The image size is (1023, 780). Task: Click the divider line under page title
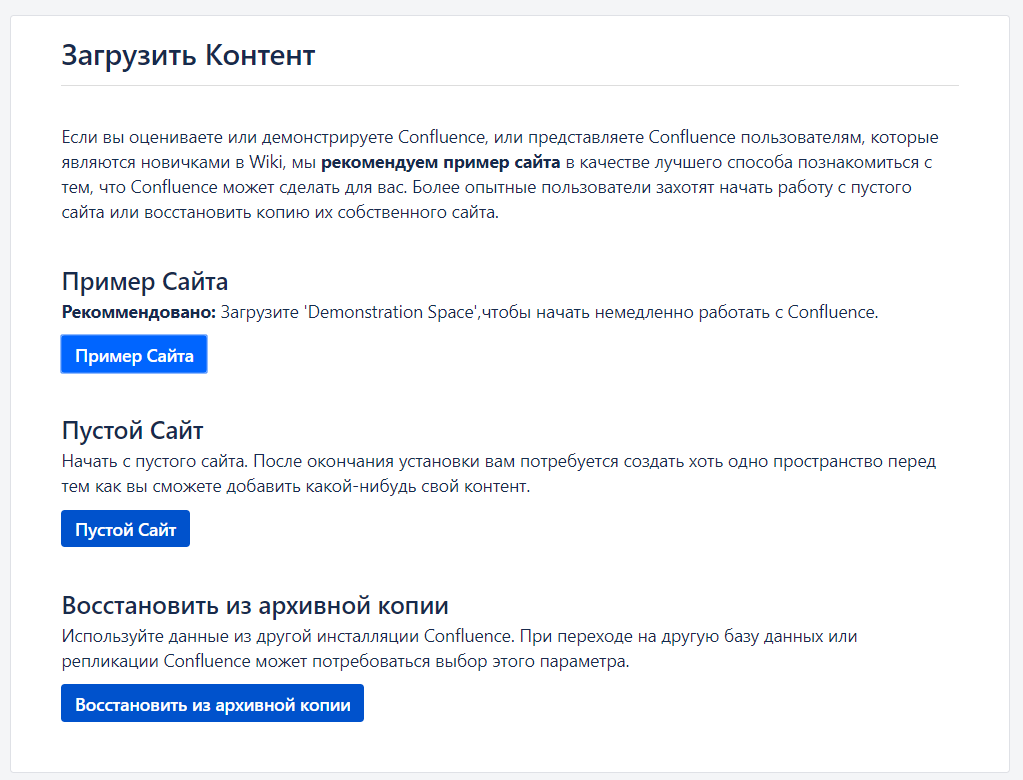[510, 86]
